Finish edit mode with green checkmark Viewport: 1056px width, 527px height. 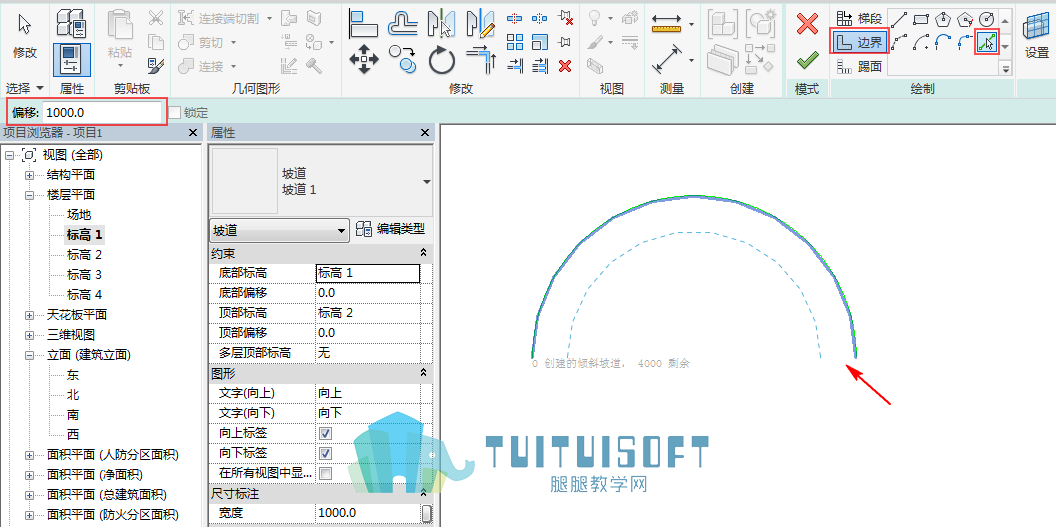(x=807, y=61)
